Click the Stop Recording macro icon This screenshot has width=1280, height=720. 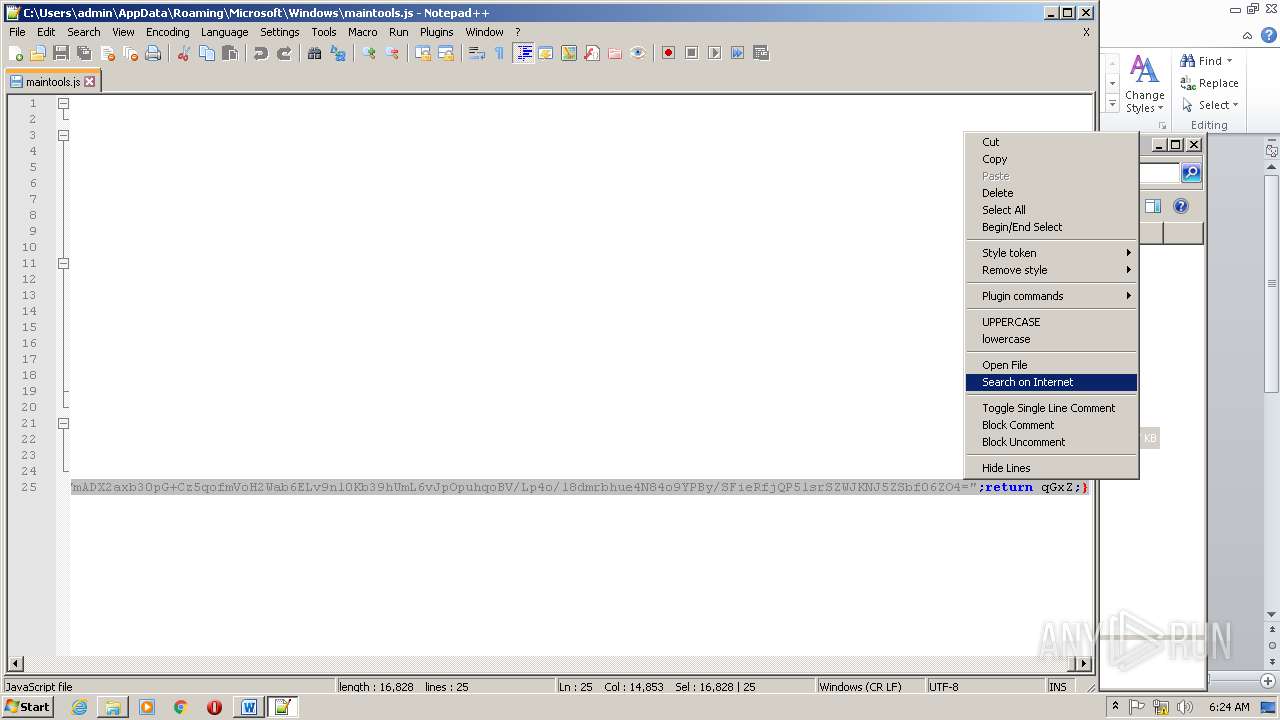pyautogui.click(x=692, y=53)
